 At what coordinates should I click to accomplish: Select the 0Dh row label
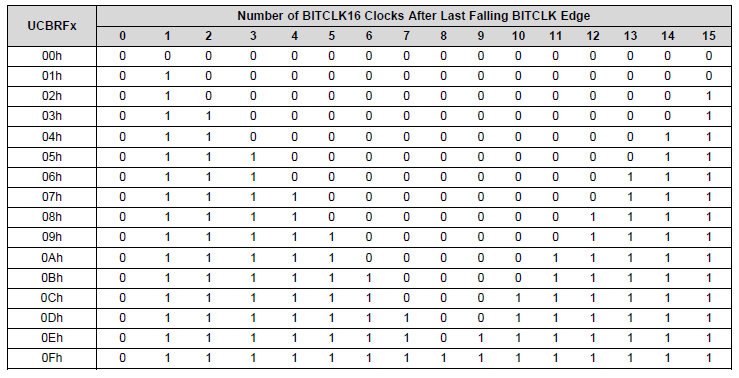pyautogui.click(x=52, y=318)
